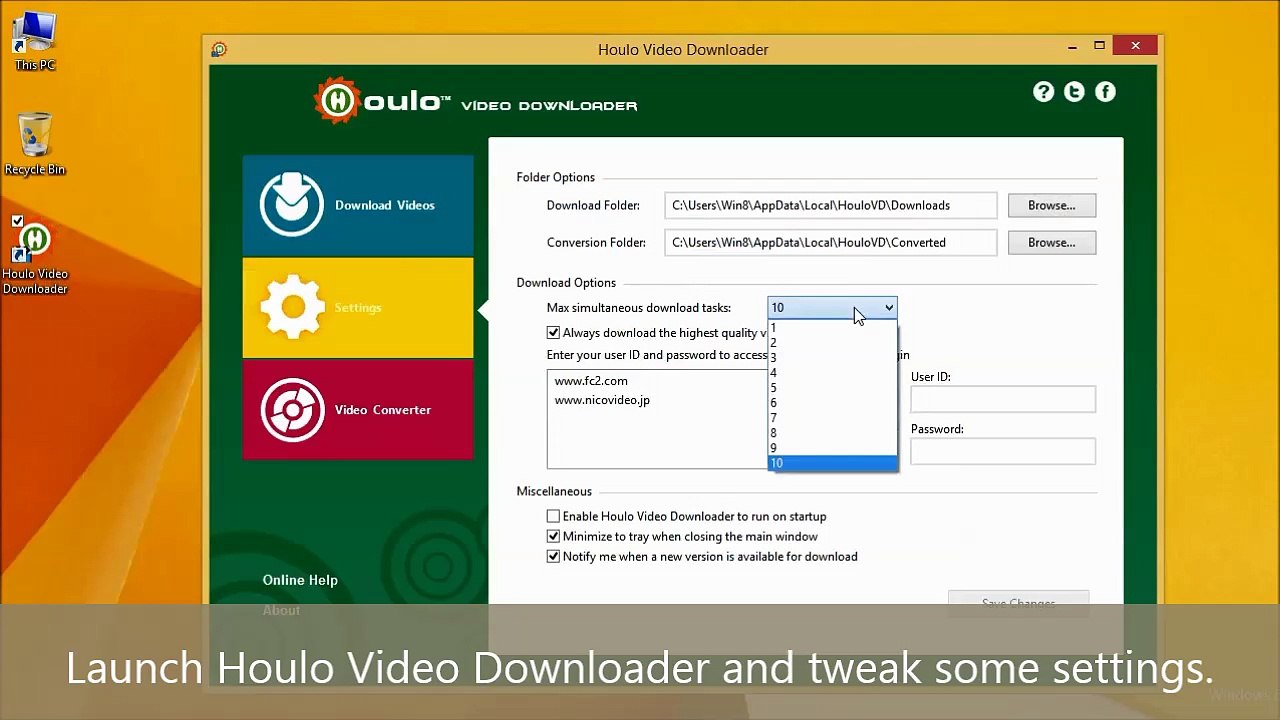Select Houlo Video Downloader desktop shortcut

tap(35, 256)
